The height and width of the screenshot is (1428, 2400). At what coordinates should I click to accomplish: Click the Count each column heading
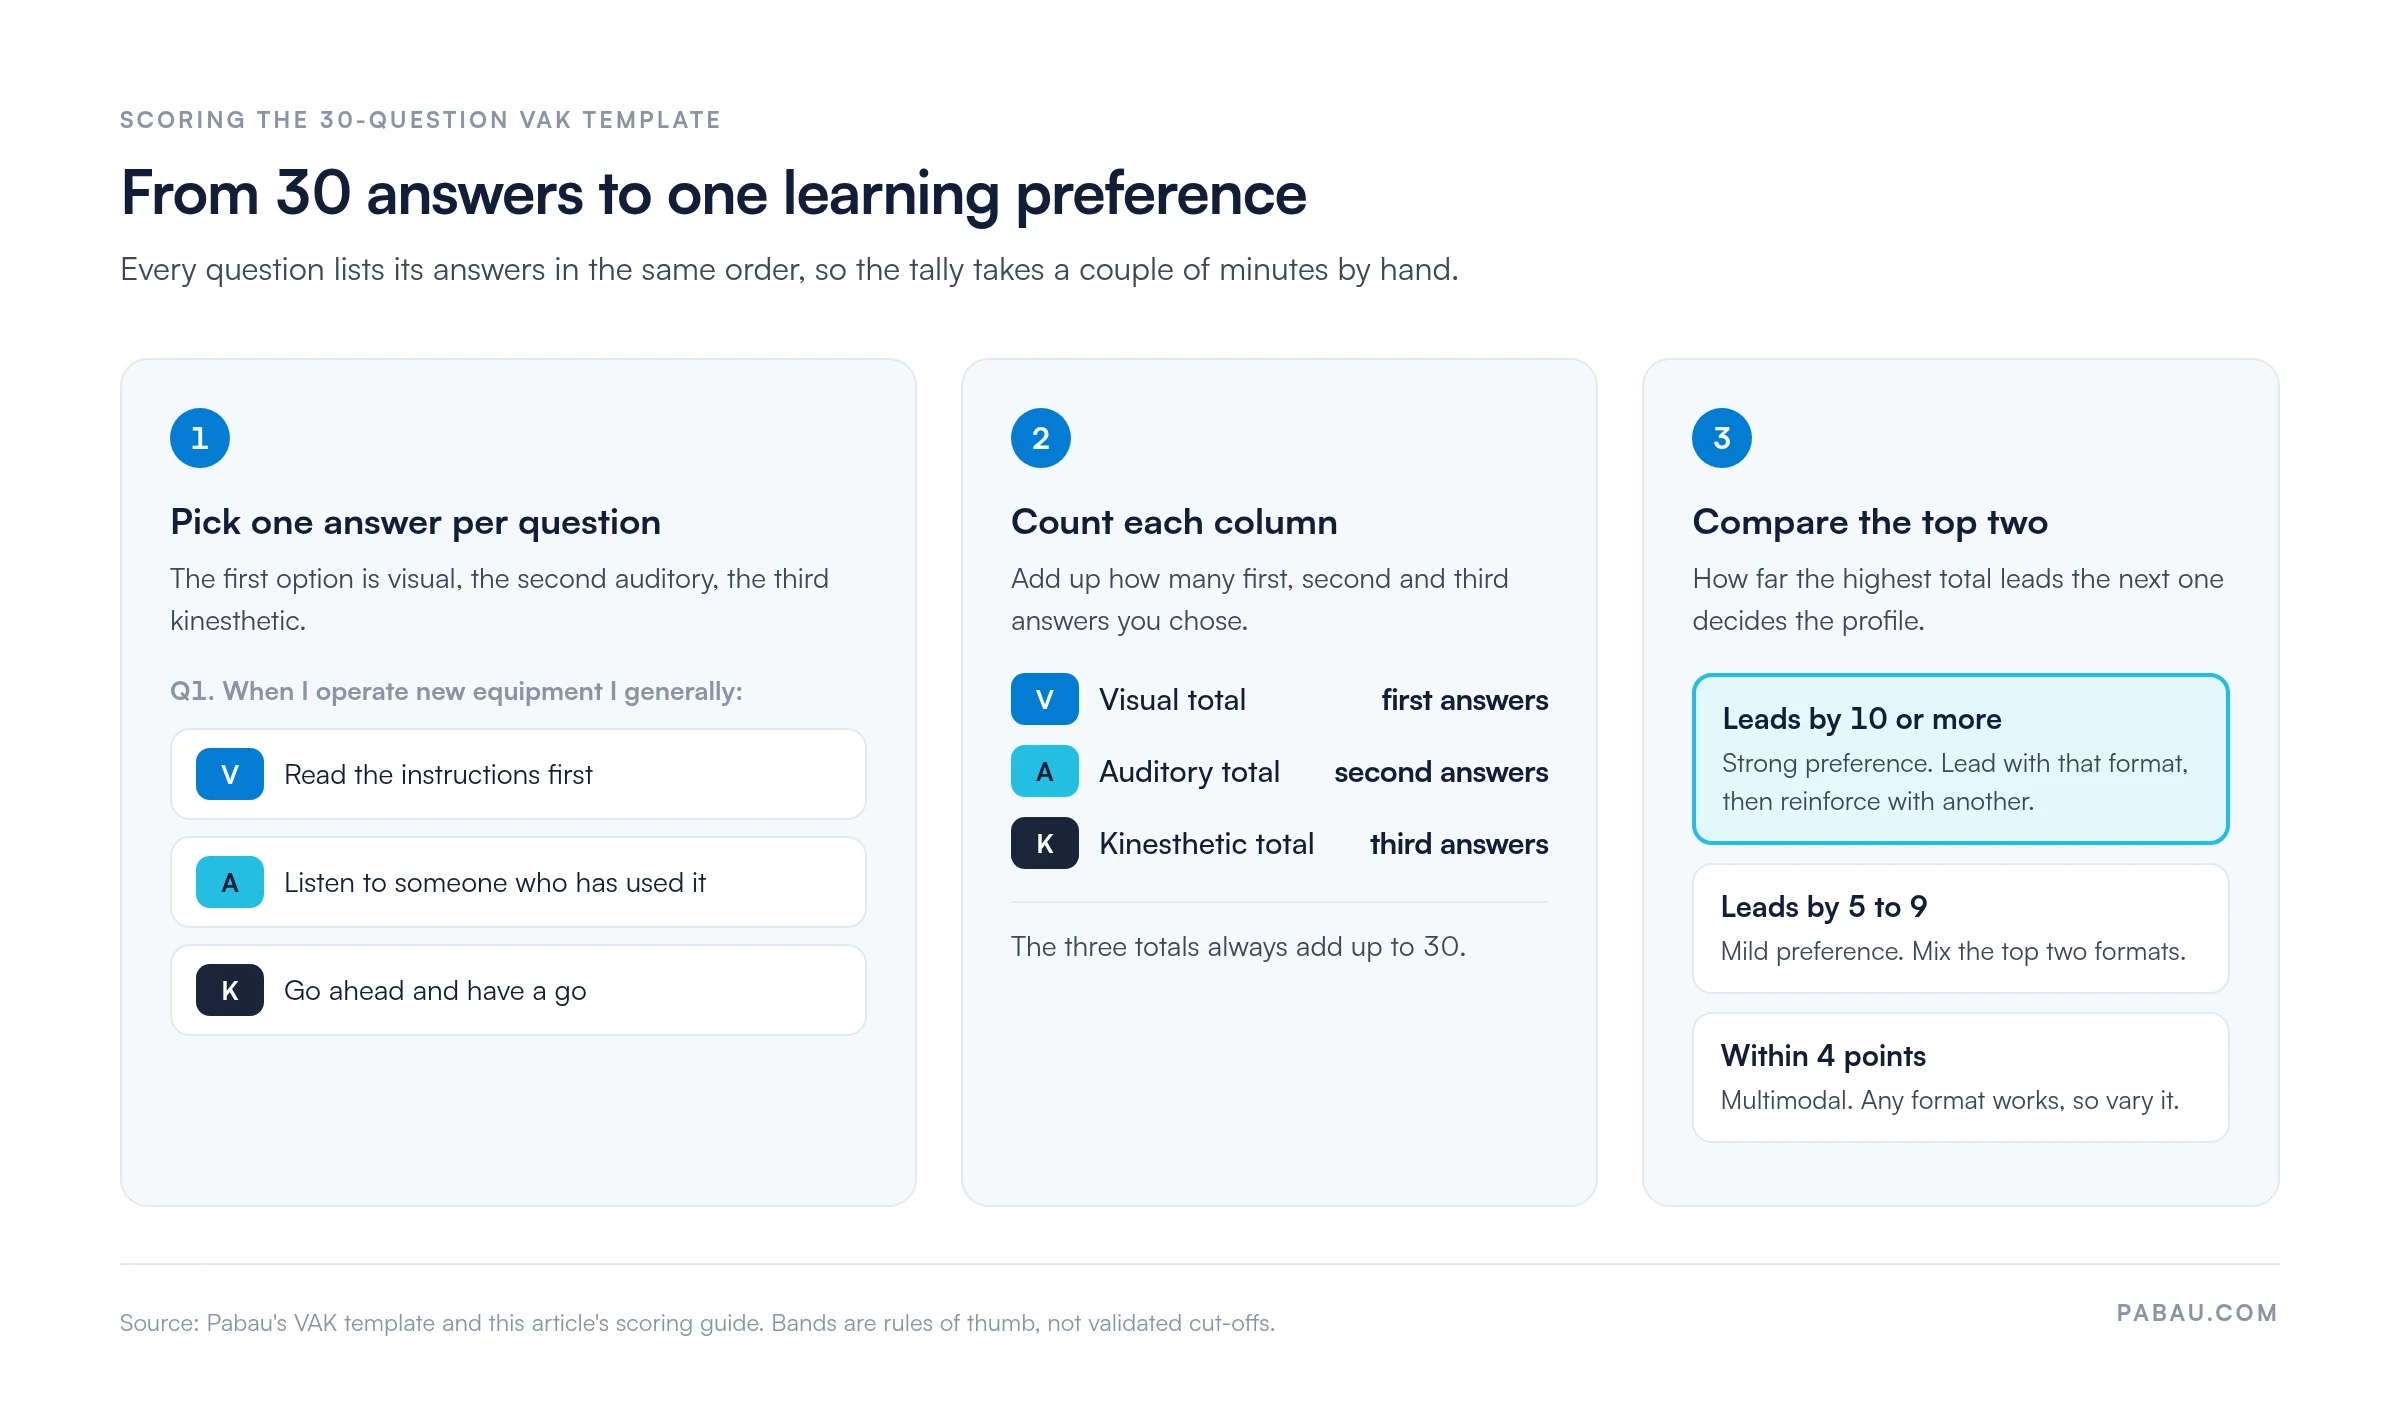1174,522
